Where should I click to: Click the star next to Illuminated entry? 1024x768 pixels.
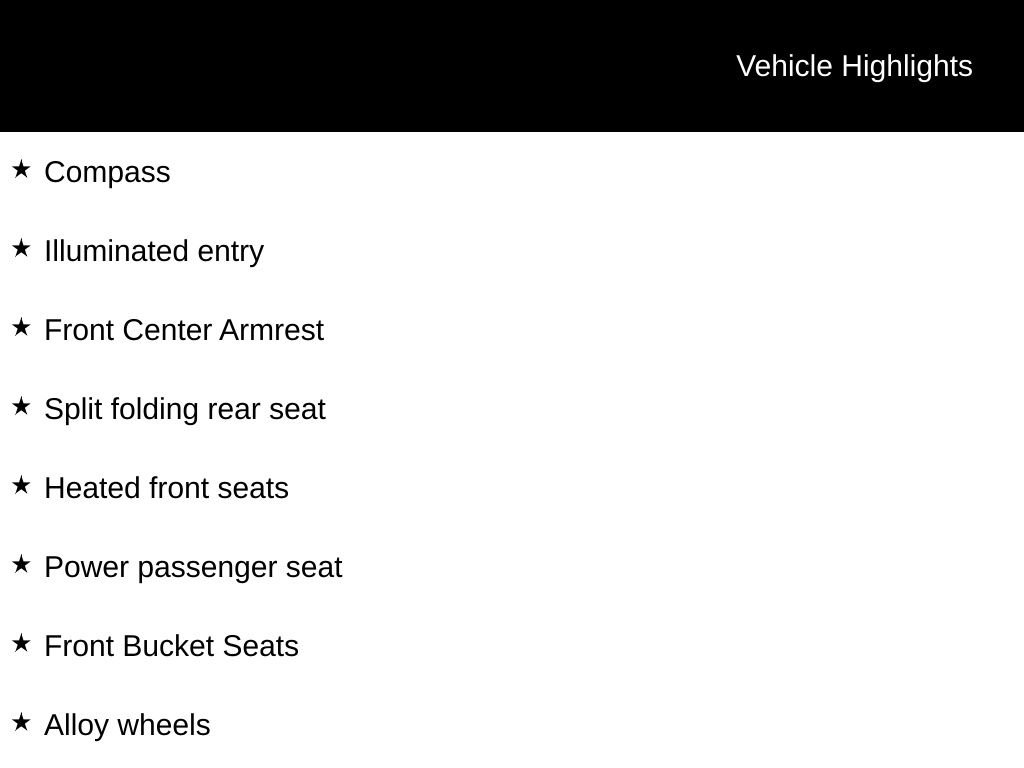(x=22, y=248)
